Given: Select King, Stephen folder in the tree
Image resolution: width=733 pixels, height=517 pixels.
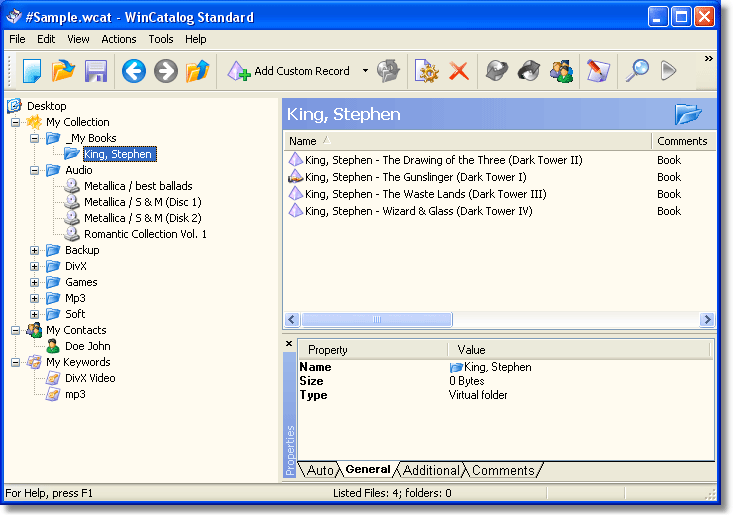Looking at the screenshot, I should tap(119, 154).
